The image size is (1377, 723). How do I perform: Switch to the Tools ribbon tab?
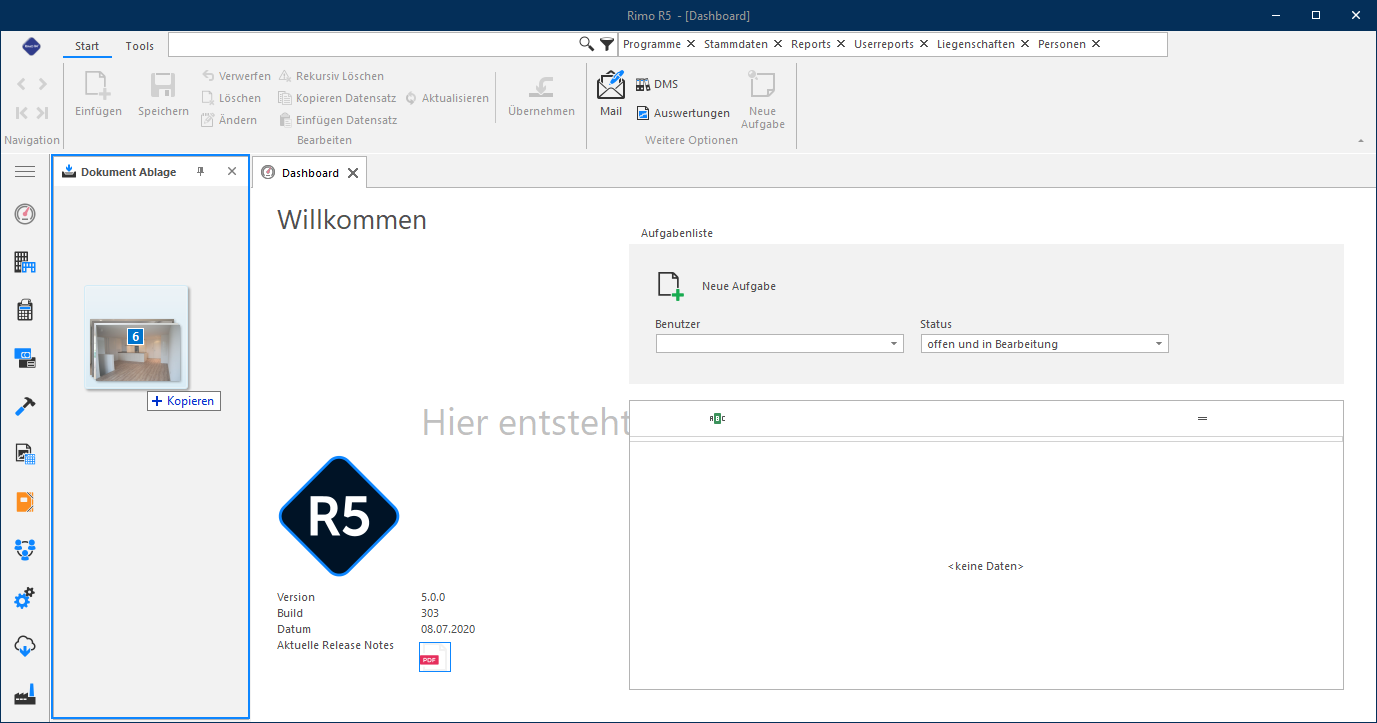pos(140,46)
